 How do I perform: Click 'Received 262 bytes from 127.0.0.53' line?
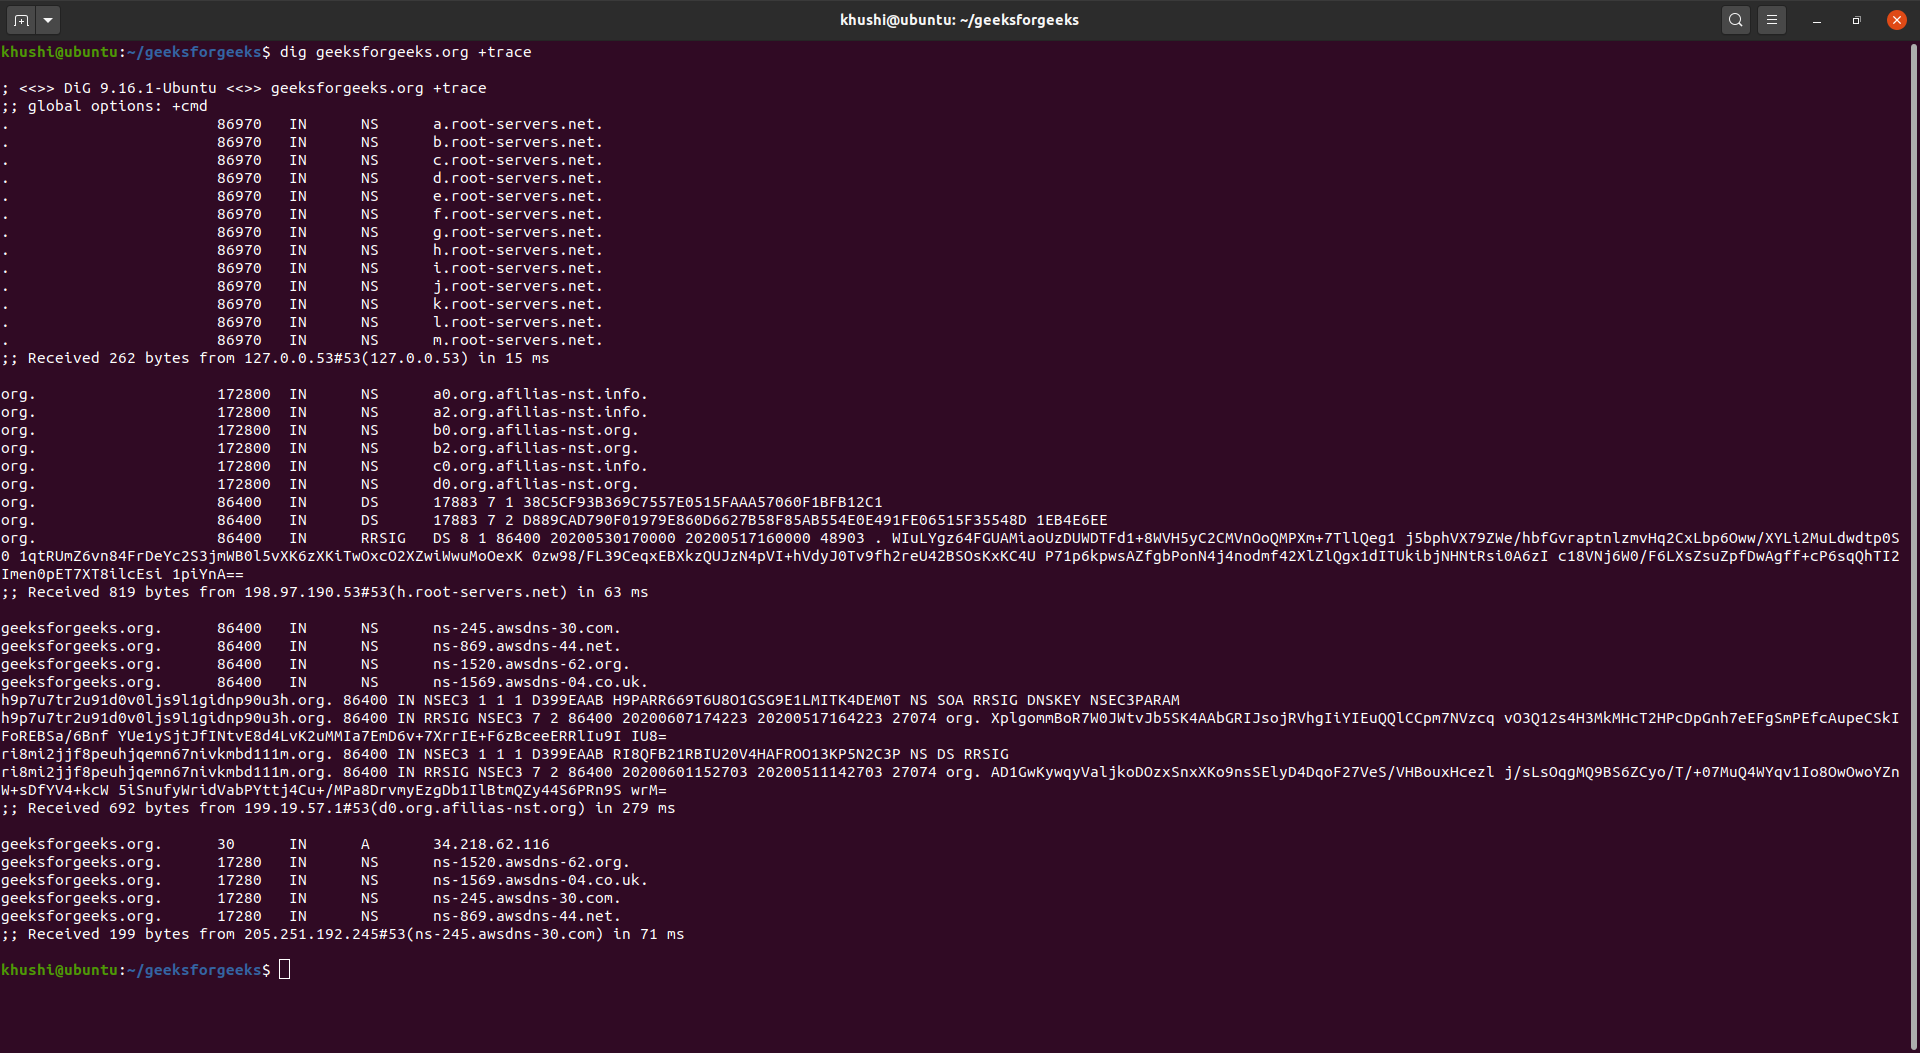coord(275,358)
